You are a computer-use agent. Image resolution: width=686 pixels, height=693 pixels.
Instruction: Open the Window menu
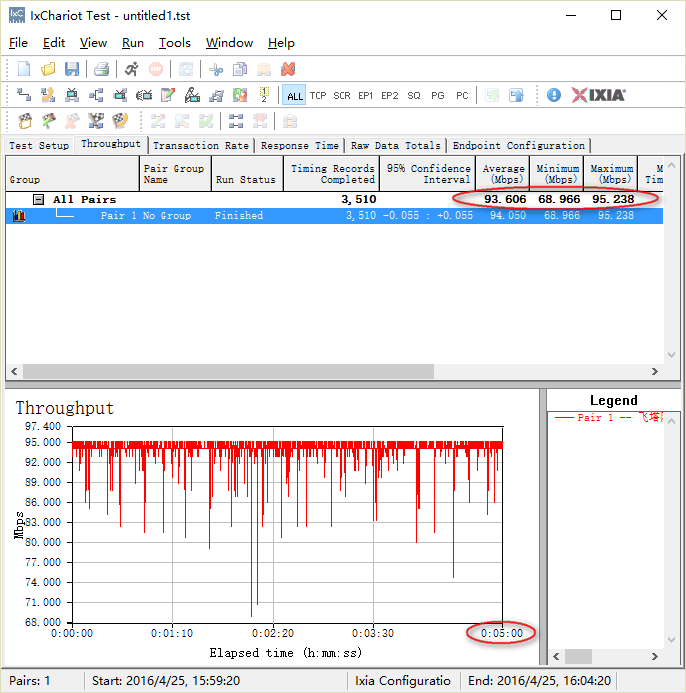tap(229, 43)
